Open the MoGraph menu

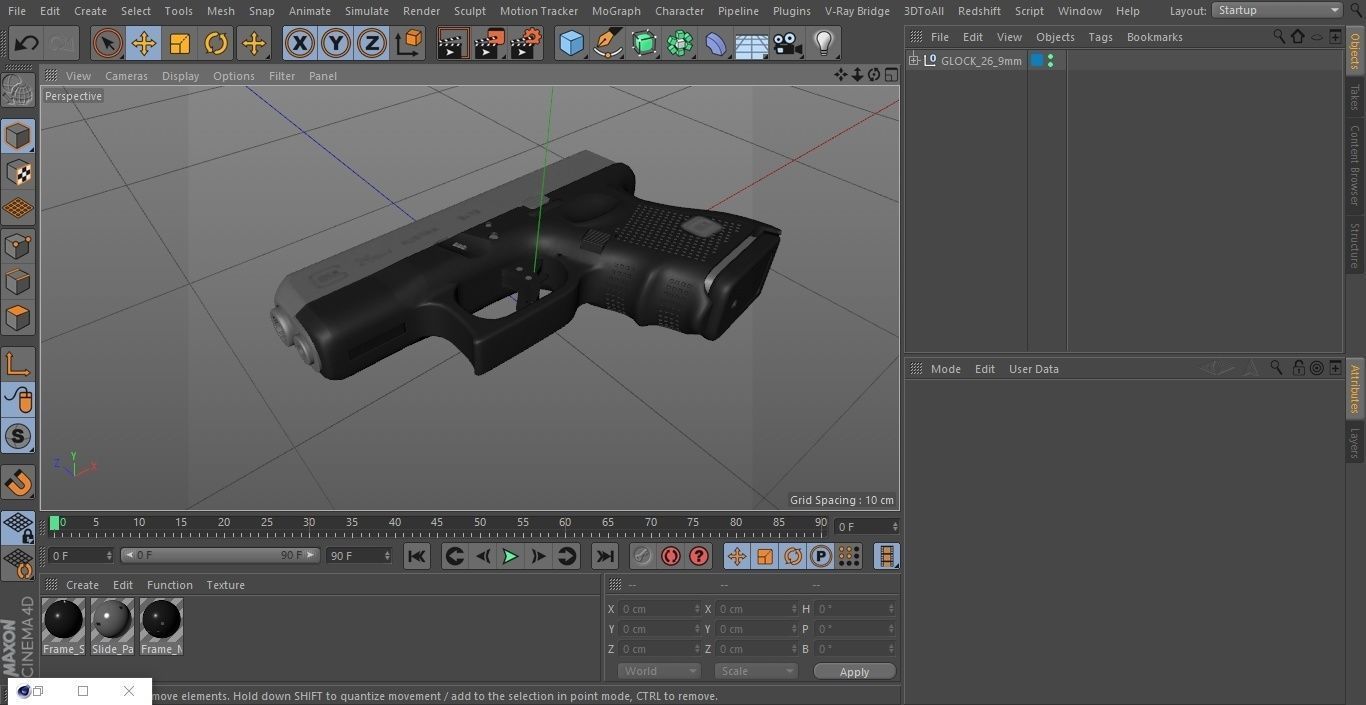(616, 10)
